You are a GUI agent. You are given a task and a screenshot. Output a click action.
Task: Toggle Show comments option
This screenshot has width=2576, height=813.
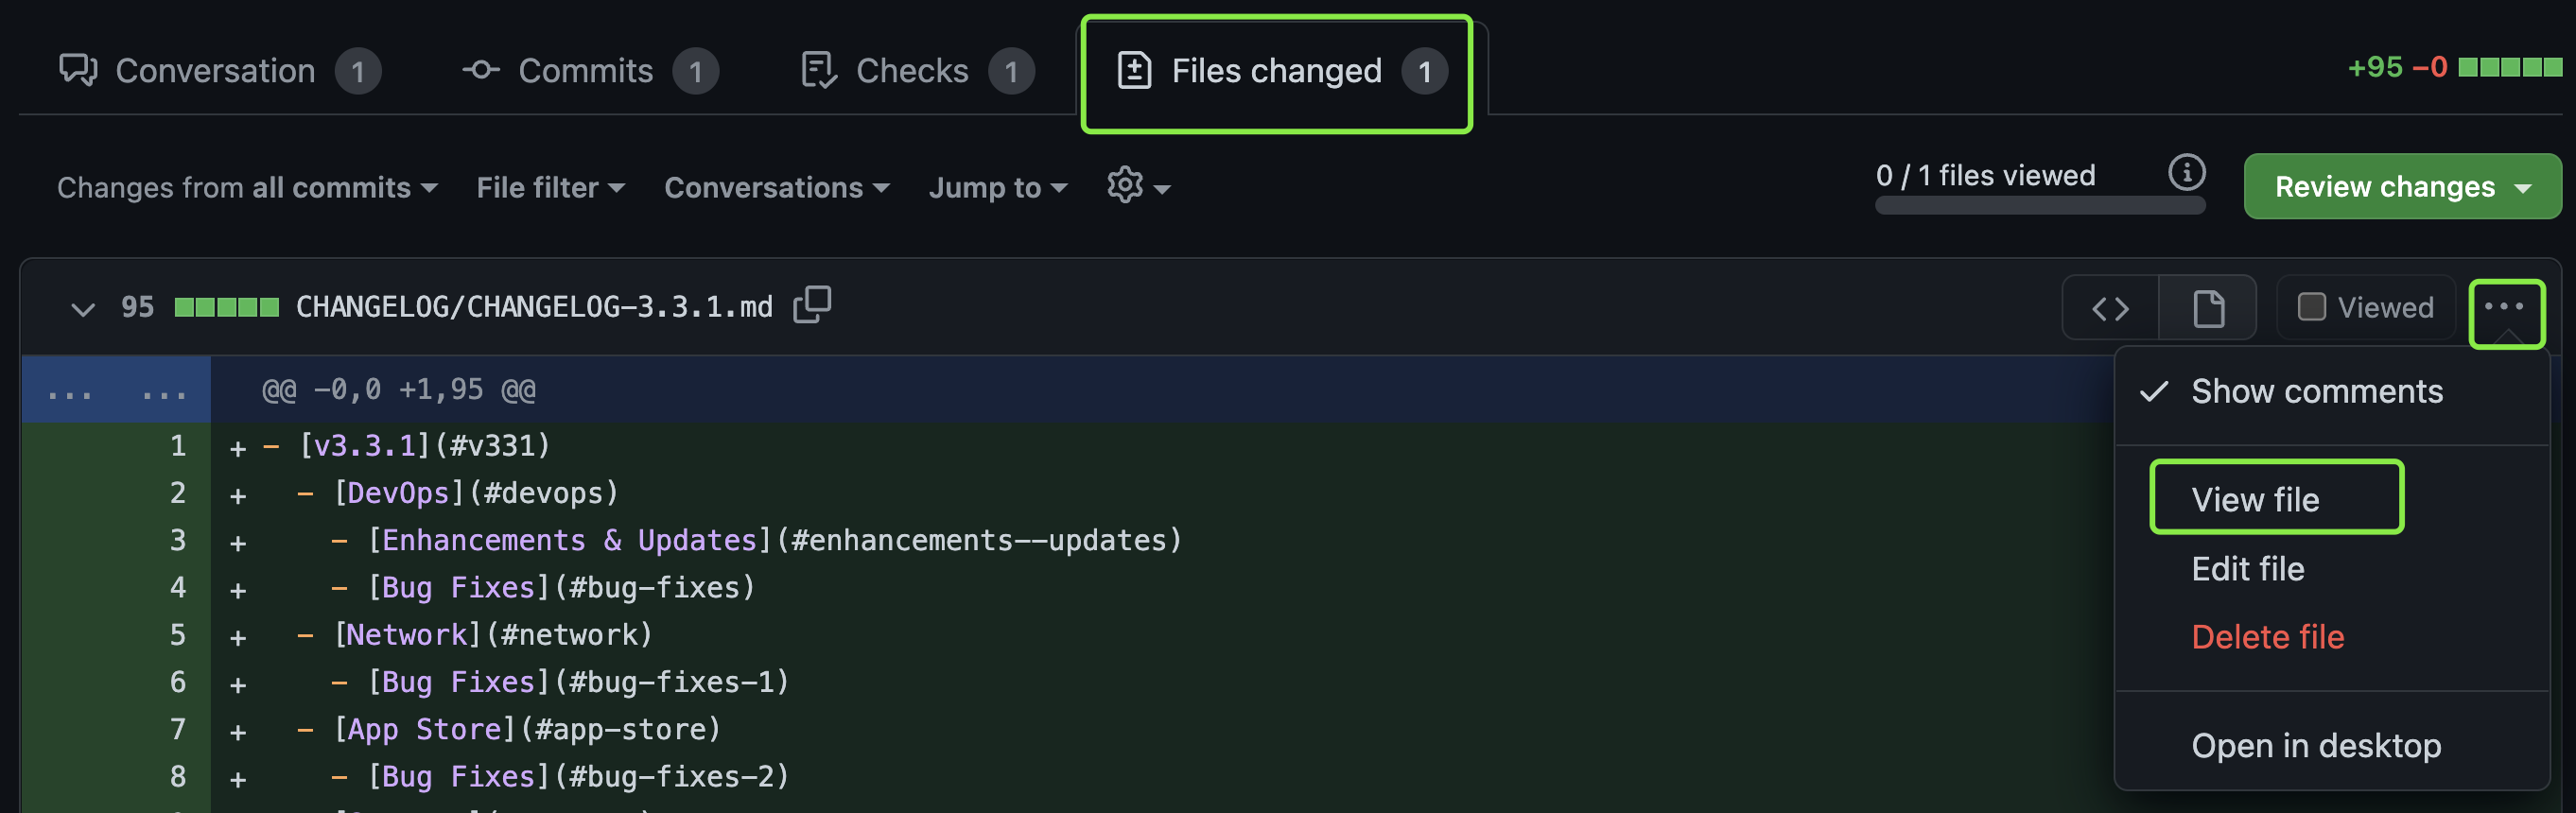tap(2315, 391)
